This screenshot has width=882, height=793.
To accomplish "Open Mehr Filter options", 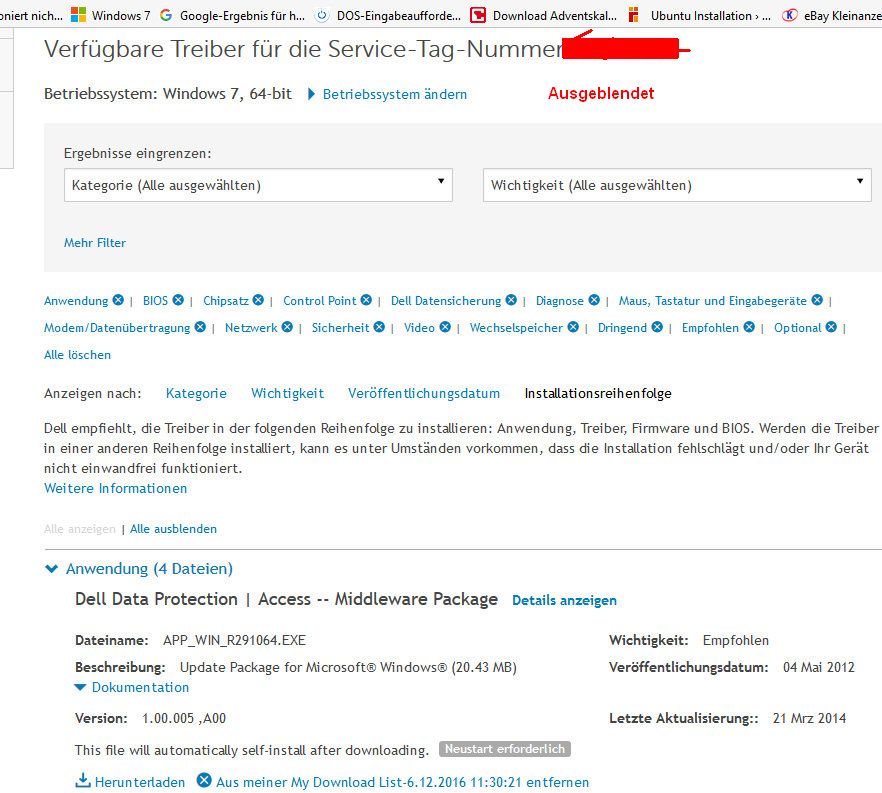I will coord(94,242).
